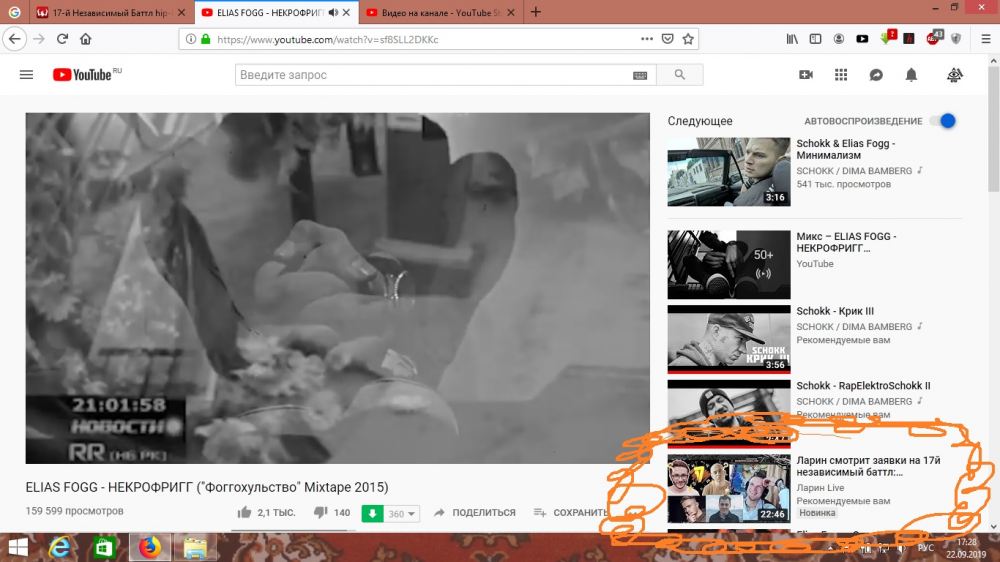Open create video camera icon
1000x562 pixels.
806,75
